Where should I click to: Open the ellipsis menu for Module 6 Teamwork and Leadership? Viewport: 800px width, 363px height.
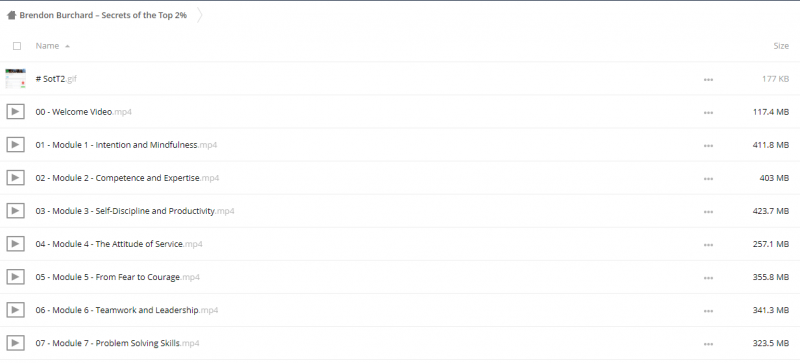pyautogui.click(x=708, y=311)
